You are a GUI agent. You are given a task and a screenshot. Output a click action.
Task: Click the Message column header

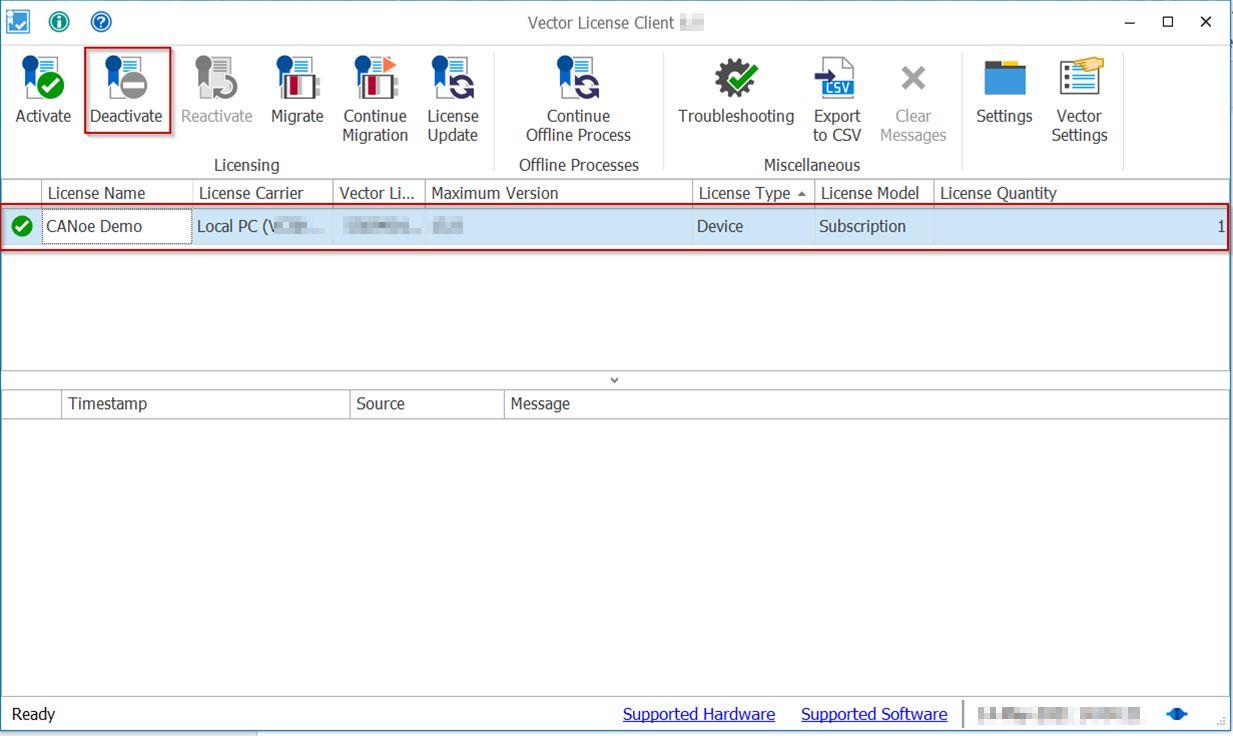(x=540, y=404)
